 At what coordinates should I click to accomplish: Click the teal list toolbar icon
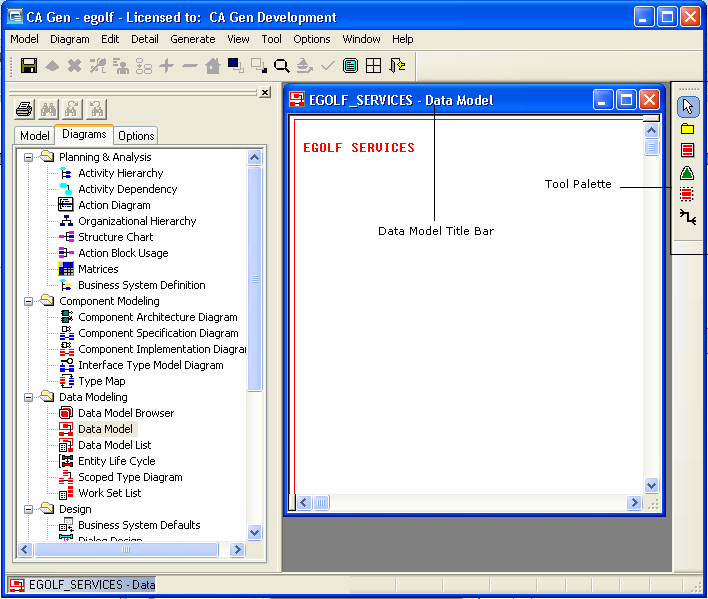[x=350, y=66]
